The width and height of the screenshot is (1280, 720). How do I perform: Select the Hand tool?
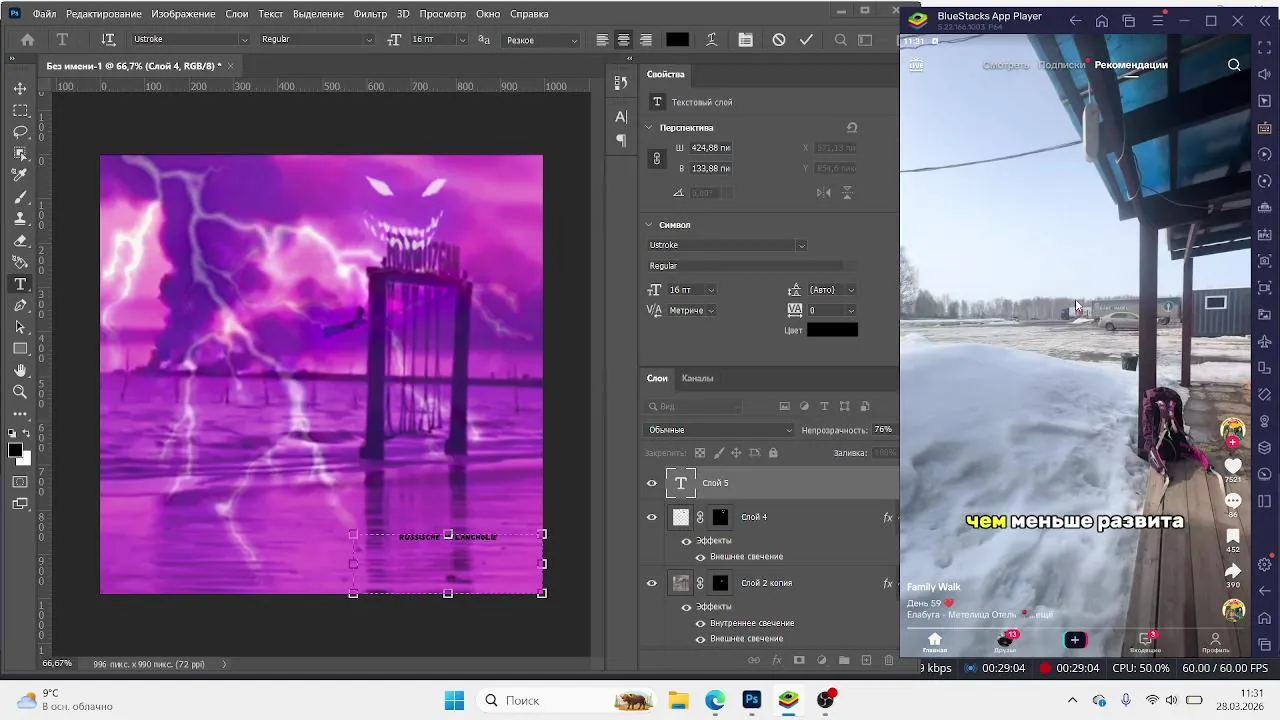pyautogui.click(x=20, y=371)
